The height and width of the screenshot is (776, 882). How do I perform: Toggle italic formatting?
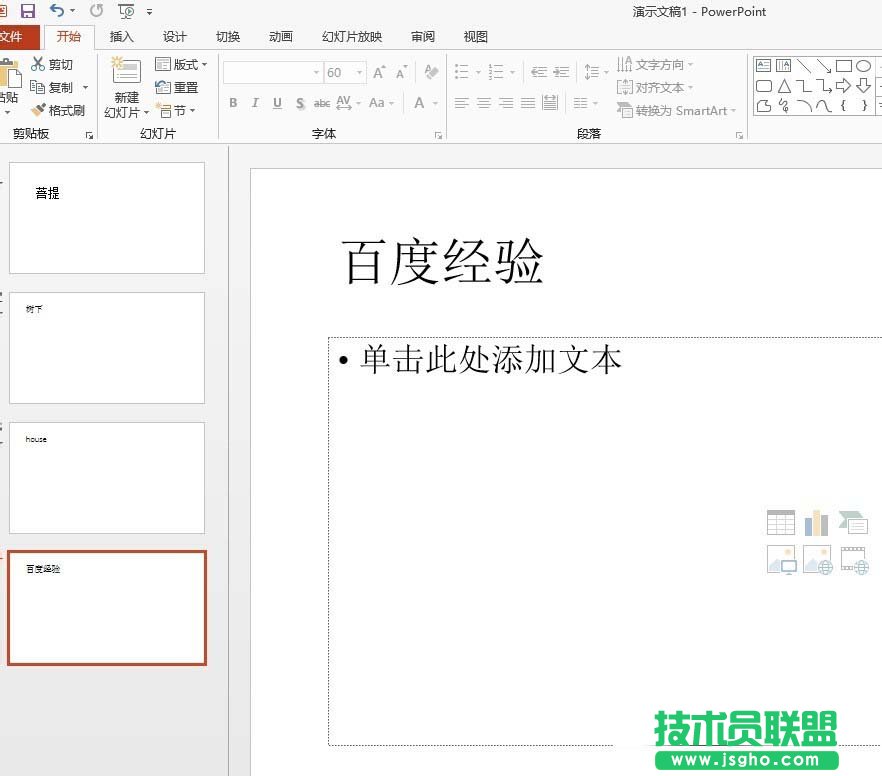[x=255, y=103]
